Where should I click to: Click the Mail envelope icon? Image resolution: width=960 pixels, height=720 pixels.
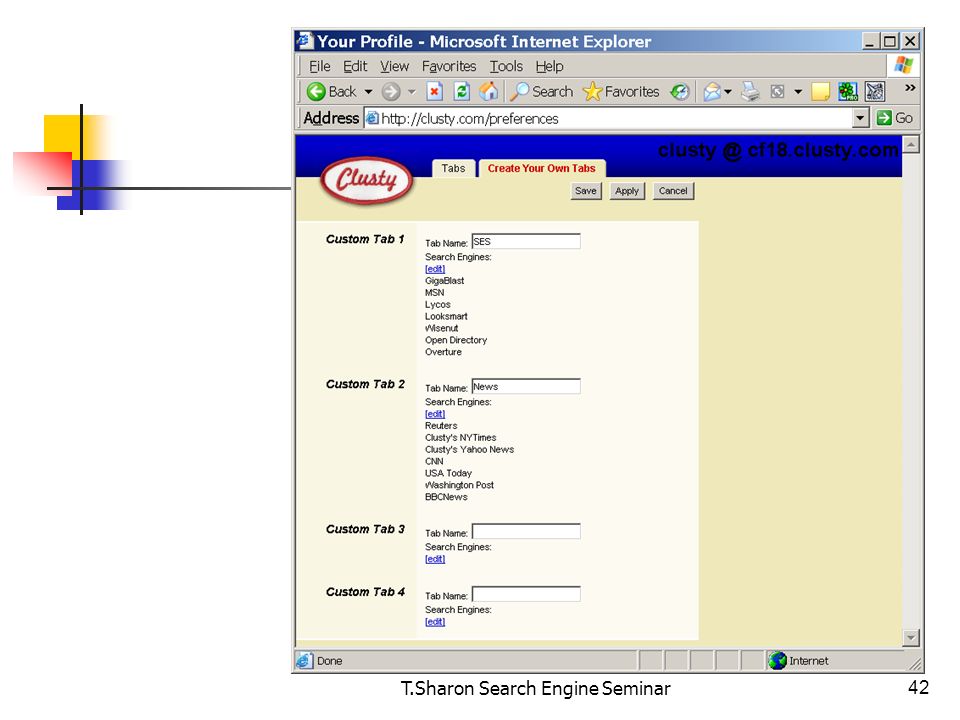[x=711, y=92]
